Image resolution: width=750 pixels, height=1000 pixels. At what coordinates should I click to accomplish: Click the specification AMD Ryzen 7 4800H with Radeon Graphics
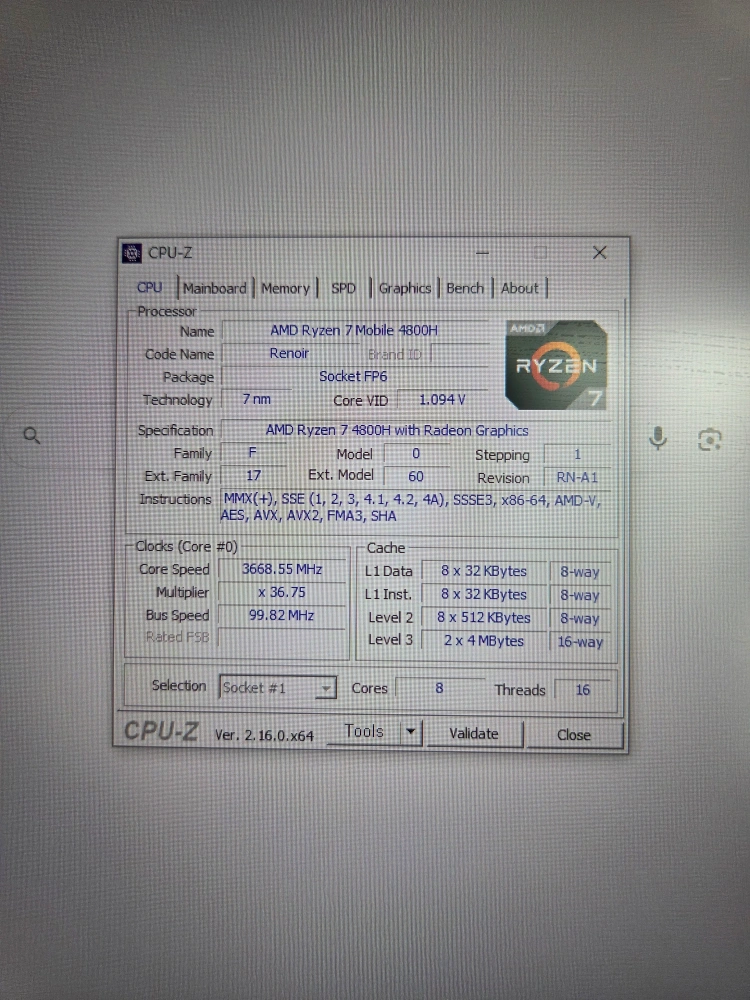[397, 430]
